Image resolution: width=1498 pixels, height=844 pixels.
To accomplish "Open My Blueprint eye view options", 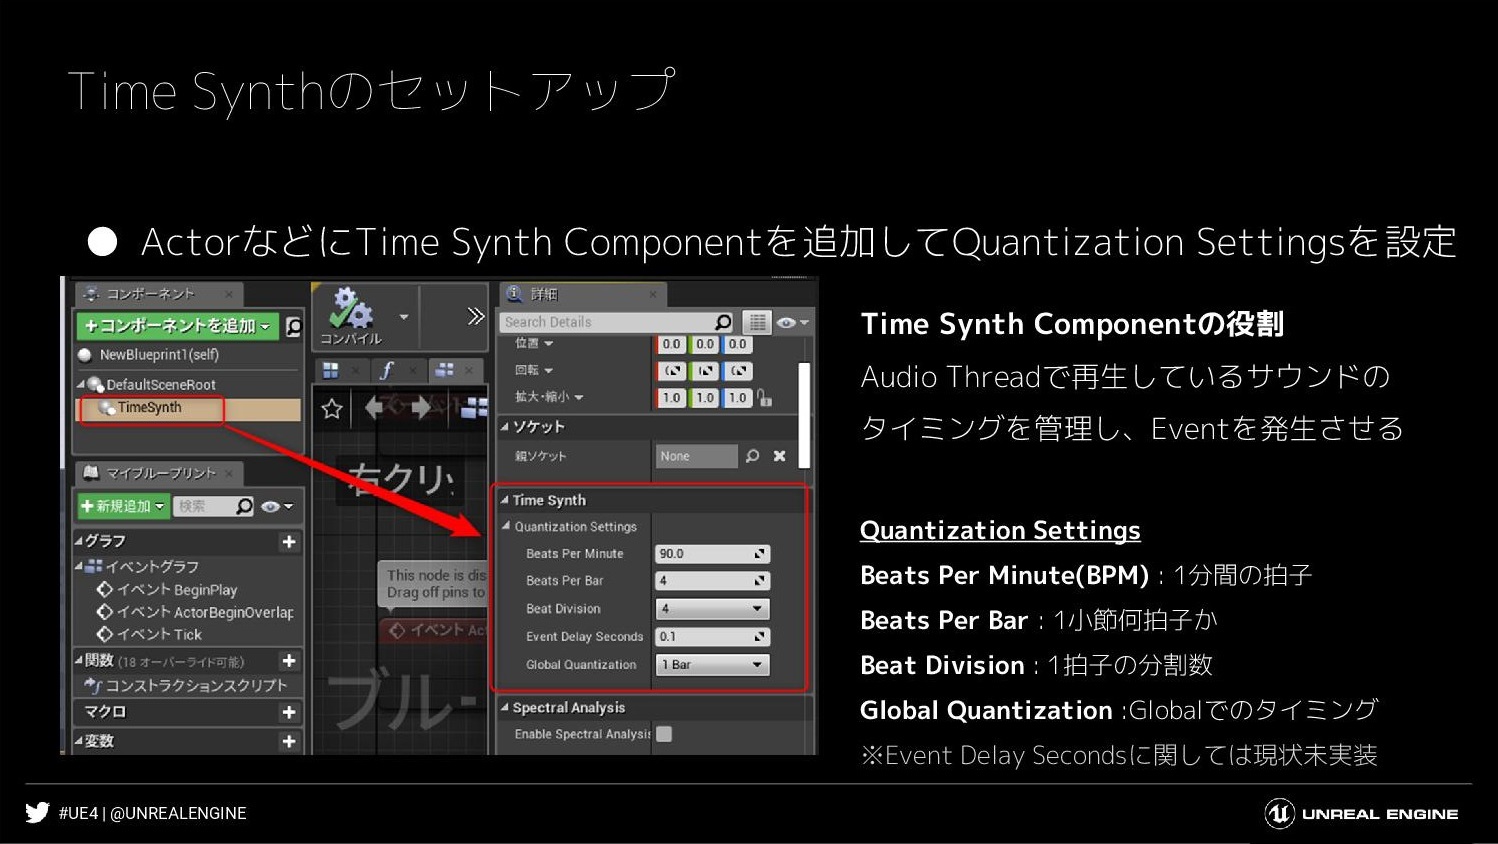I will click(277, 506).
